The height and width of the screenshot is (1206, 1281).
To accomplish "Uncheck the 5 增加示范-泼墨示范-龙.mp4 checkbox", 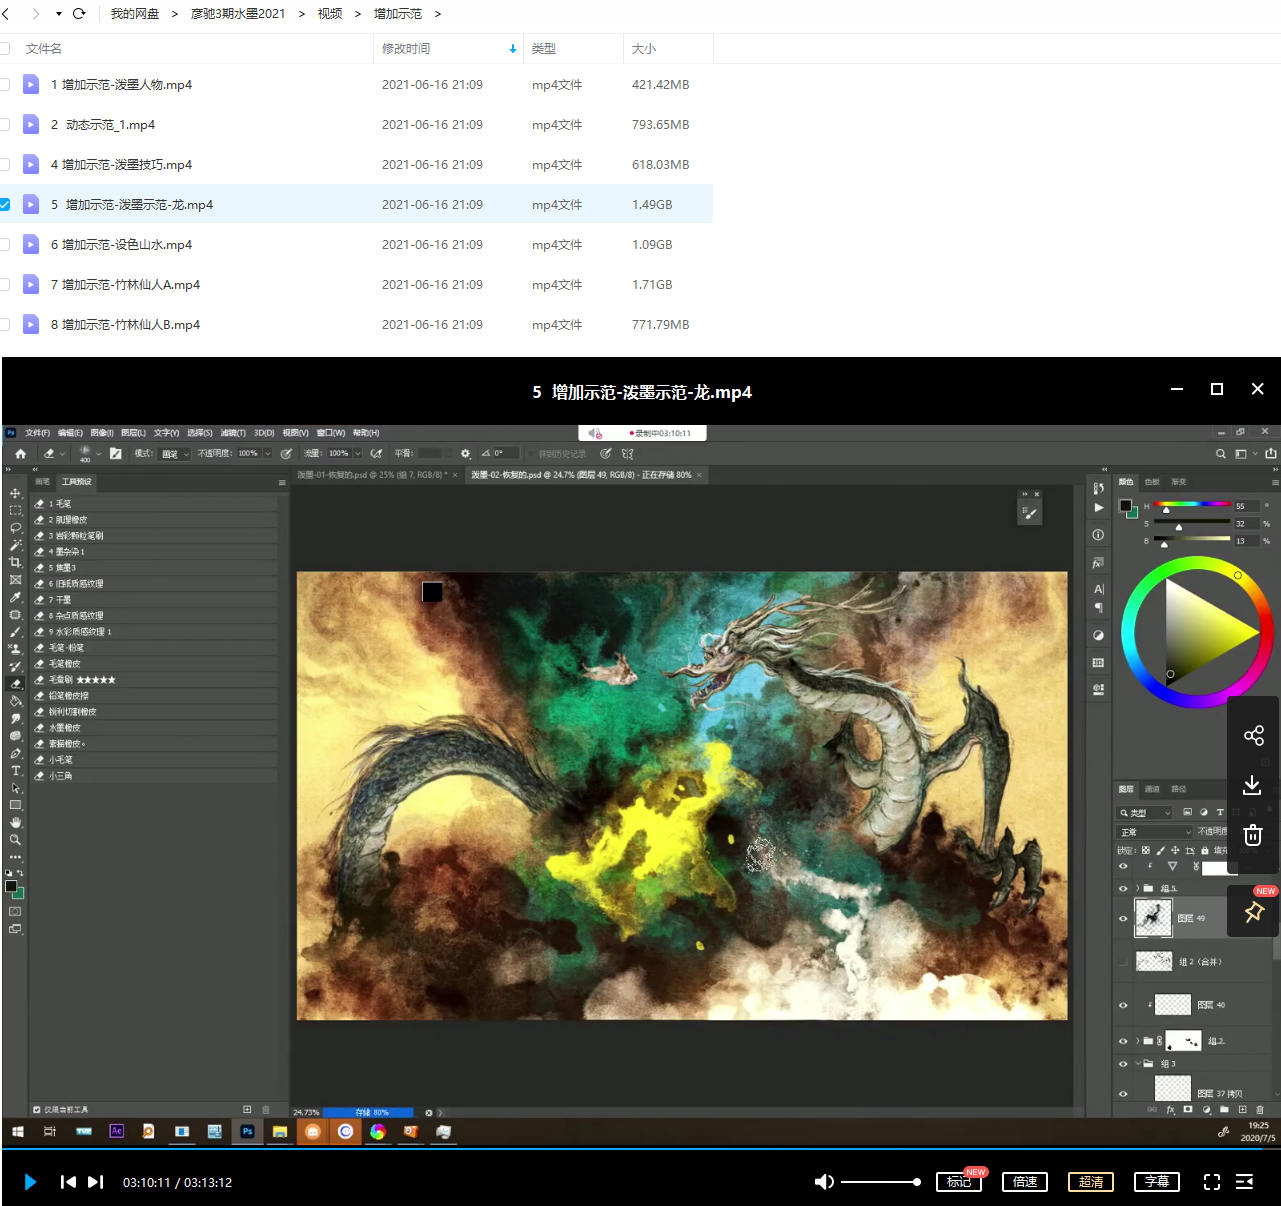I will coord(5,204).
